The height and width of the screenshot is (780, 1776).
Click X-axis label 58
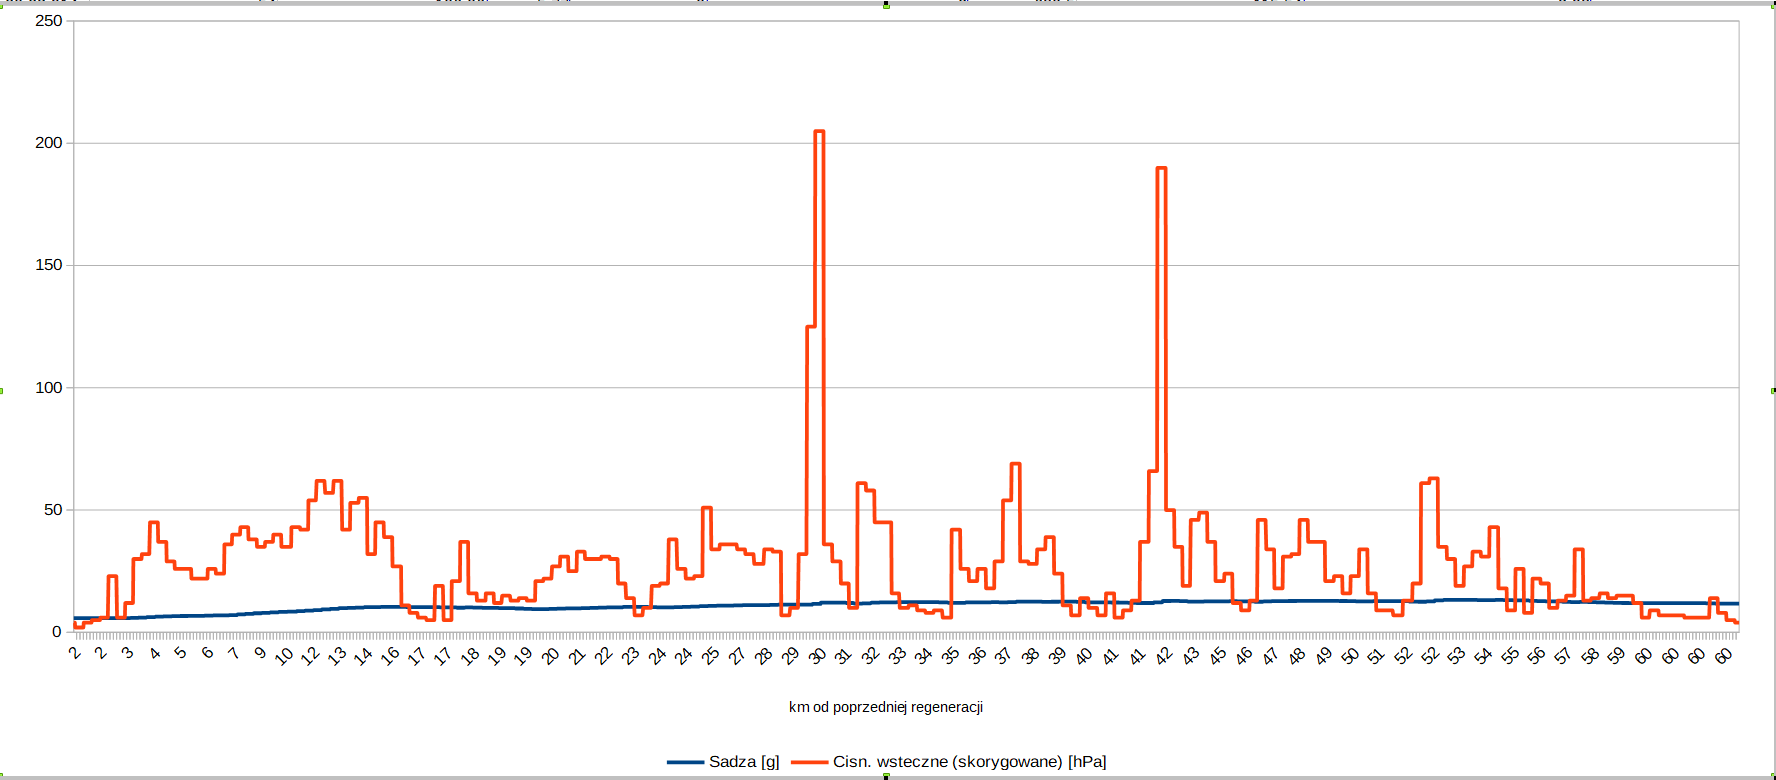click(x=1590, y=656)
